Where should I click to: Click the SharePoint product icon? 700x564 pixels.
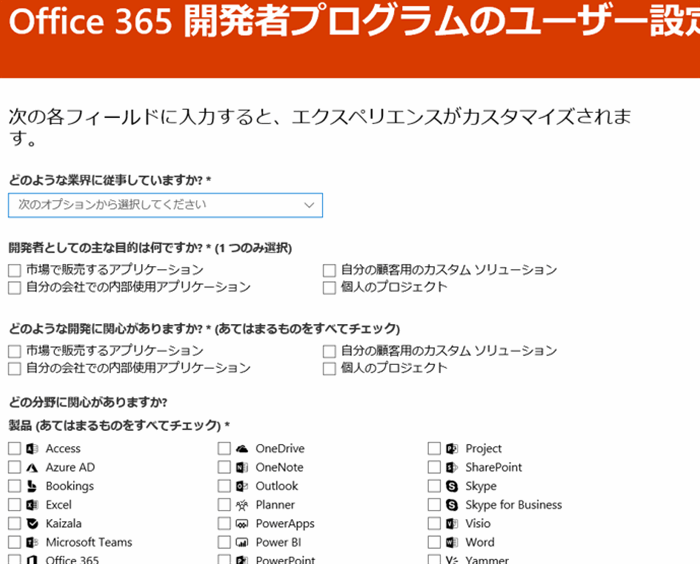pyautogui.click(x=452, y=467)
